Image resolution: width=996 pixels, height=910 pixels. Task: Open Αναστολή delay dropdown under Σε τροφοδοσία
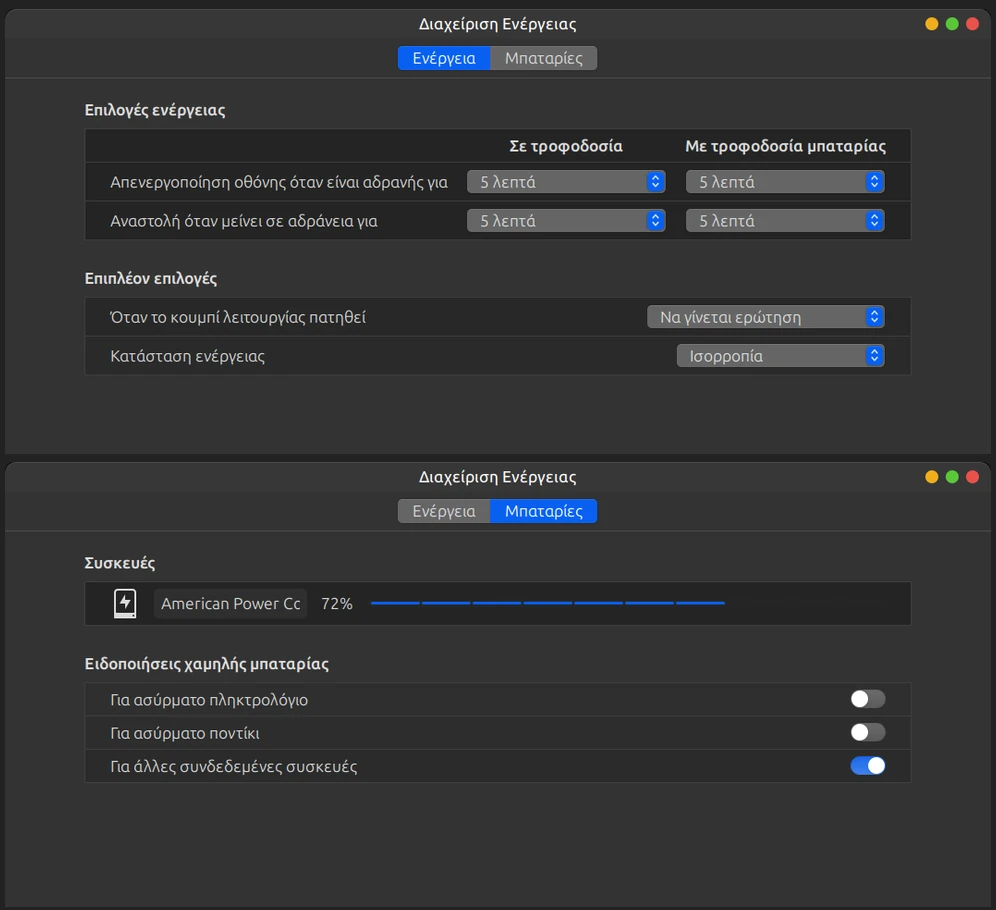click(x=566, y=221)
